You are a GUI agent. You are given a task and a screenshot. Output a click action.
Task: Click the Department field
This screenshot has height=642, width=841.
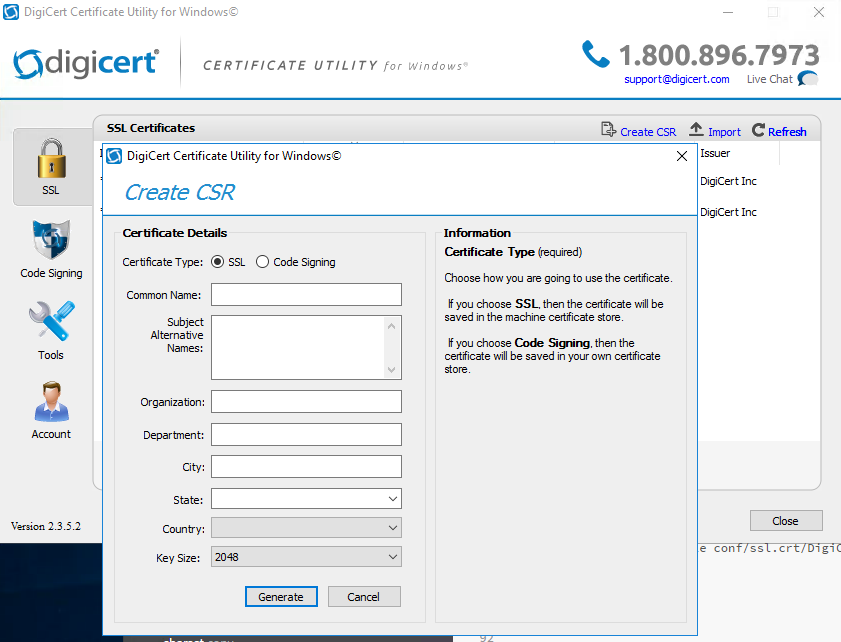point(306,434)
